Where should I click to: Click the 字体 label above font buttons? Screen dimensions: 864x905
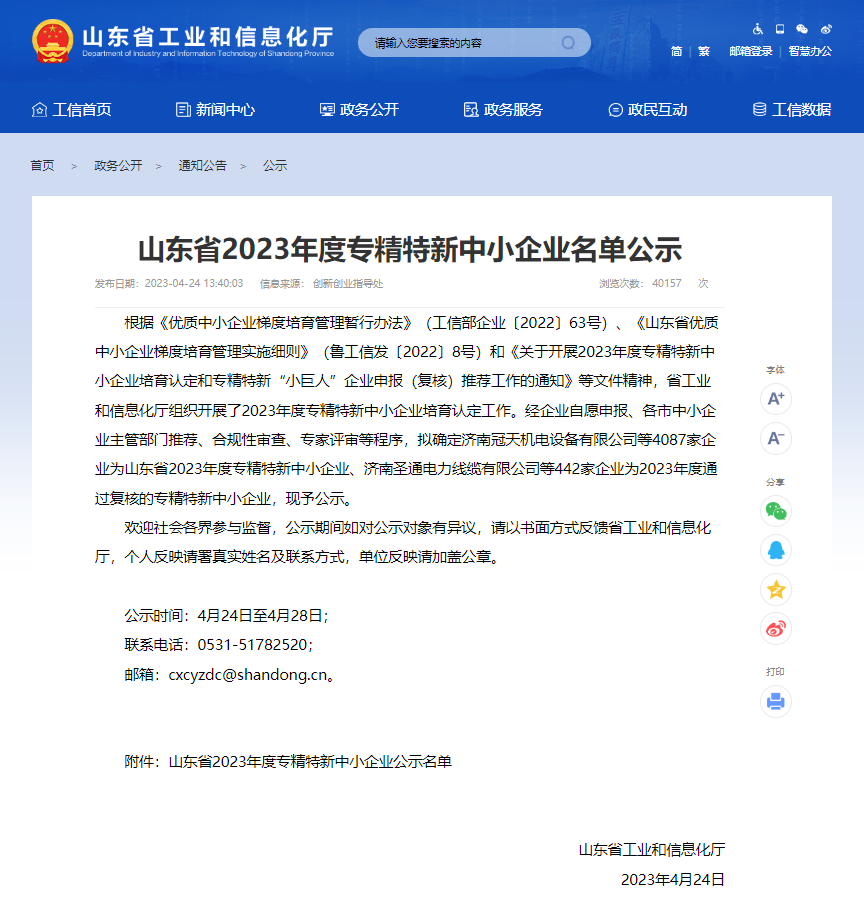tap(775, 369)
